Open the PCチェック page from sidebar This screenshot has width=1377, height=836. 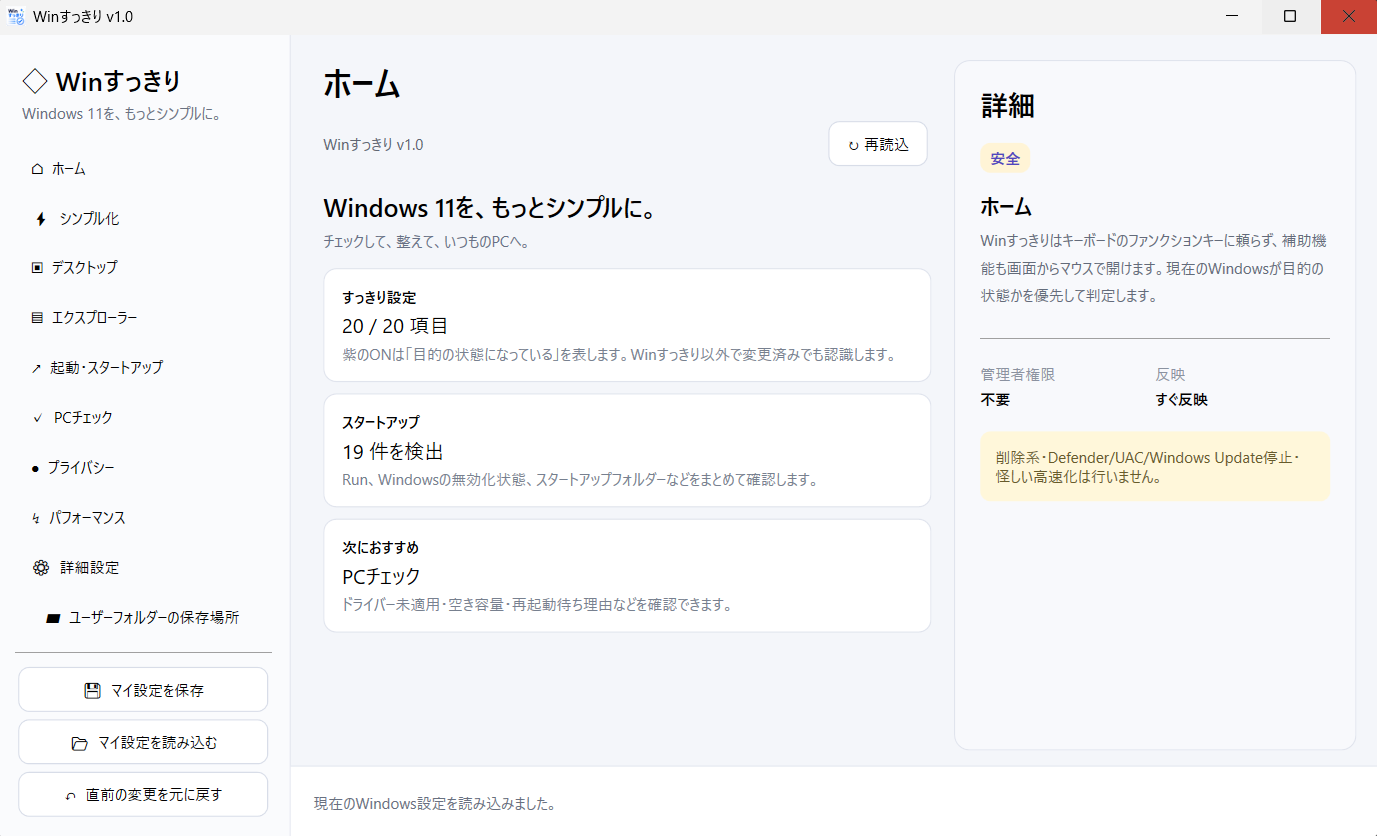point(145,418)
